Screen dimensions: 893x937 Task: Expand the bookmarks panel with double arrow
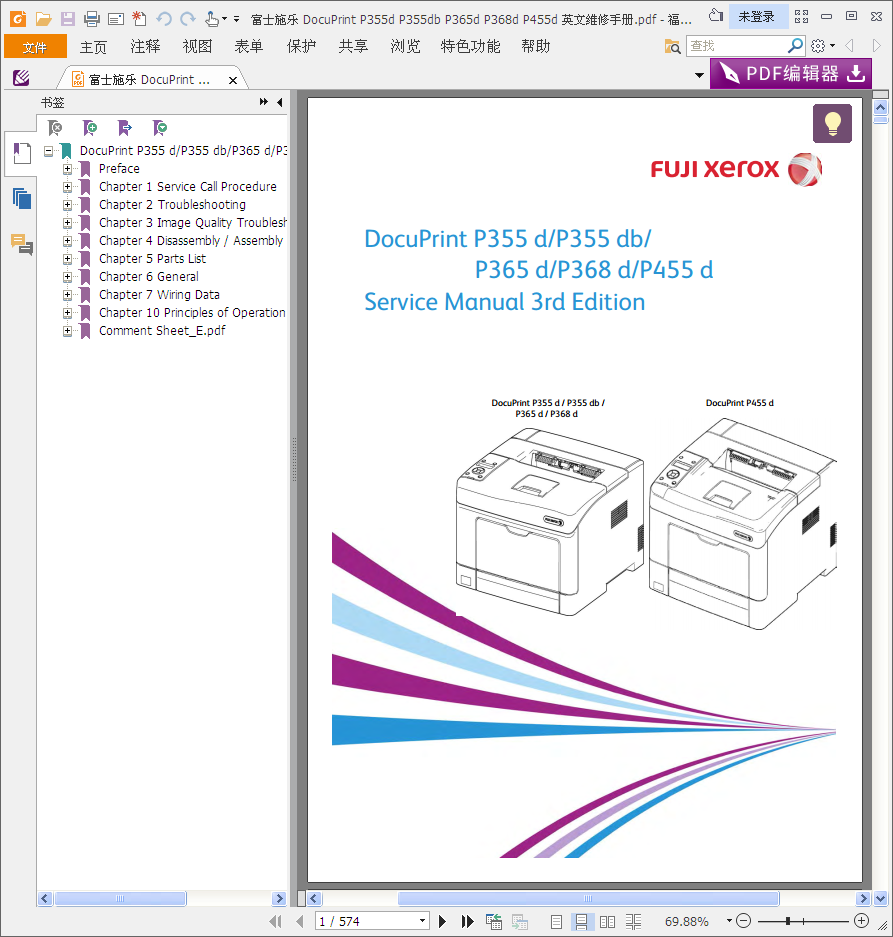click(264, 102)
